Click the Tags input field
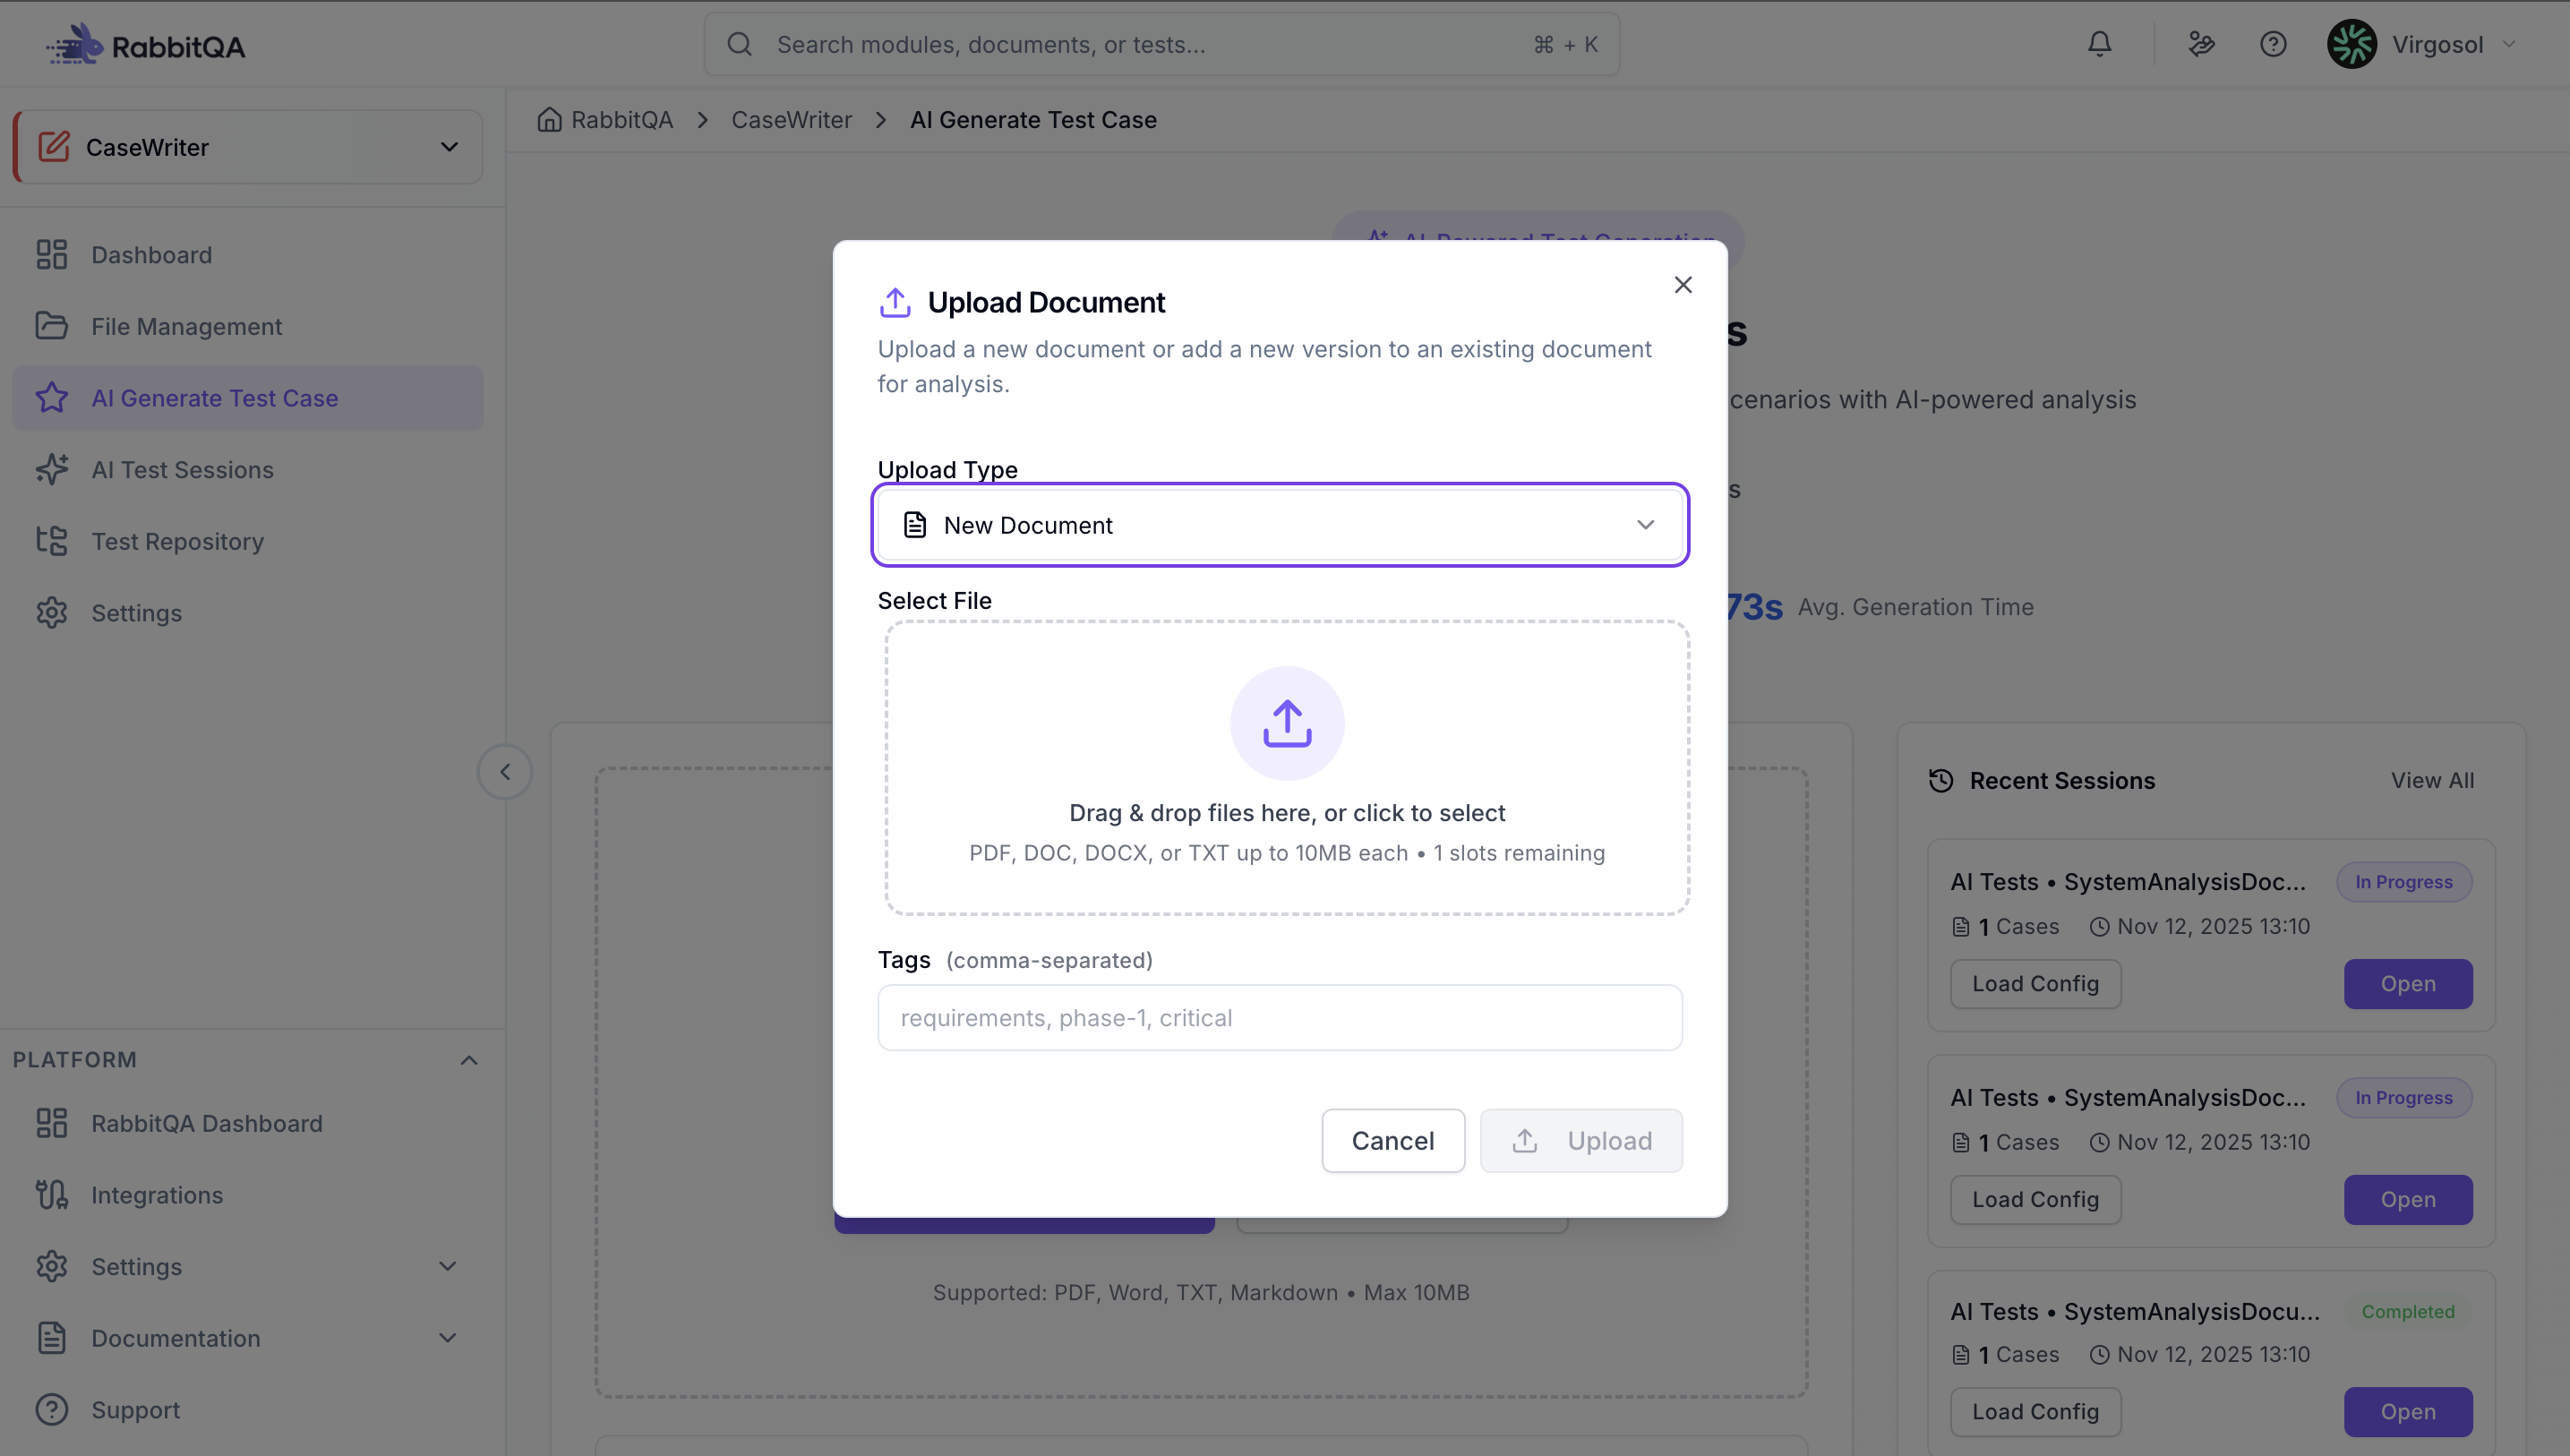2570x1456 pixels. (1280, 1018)
